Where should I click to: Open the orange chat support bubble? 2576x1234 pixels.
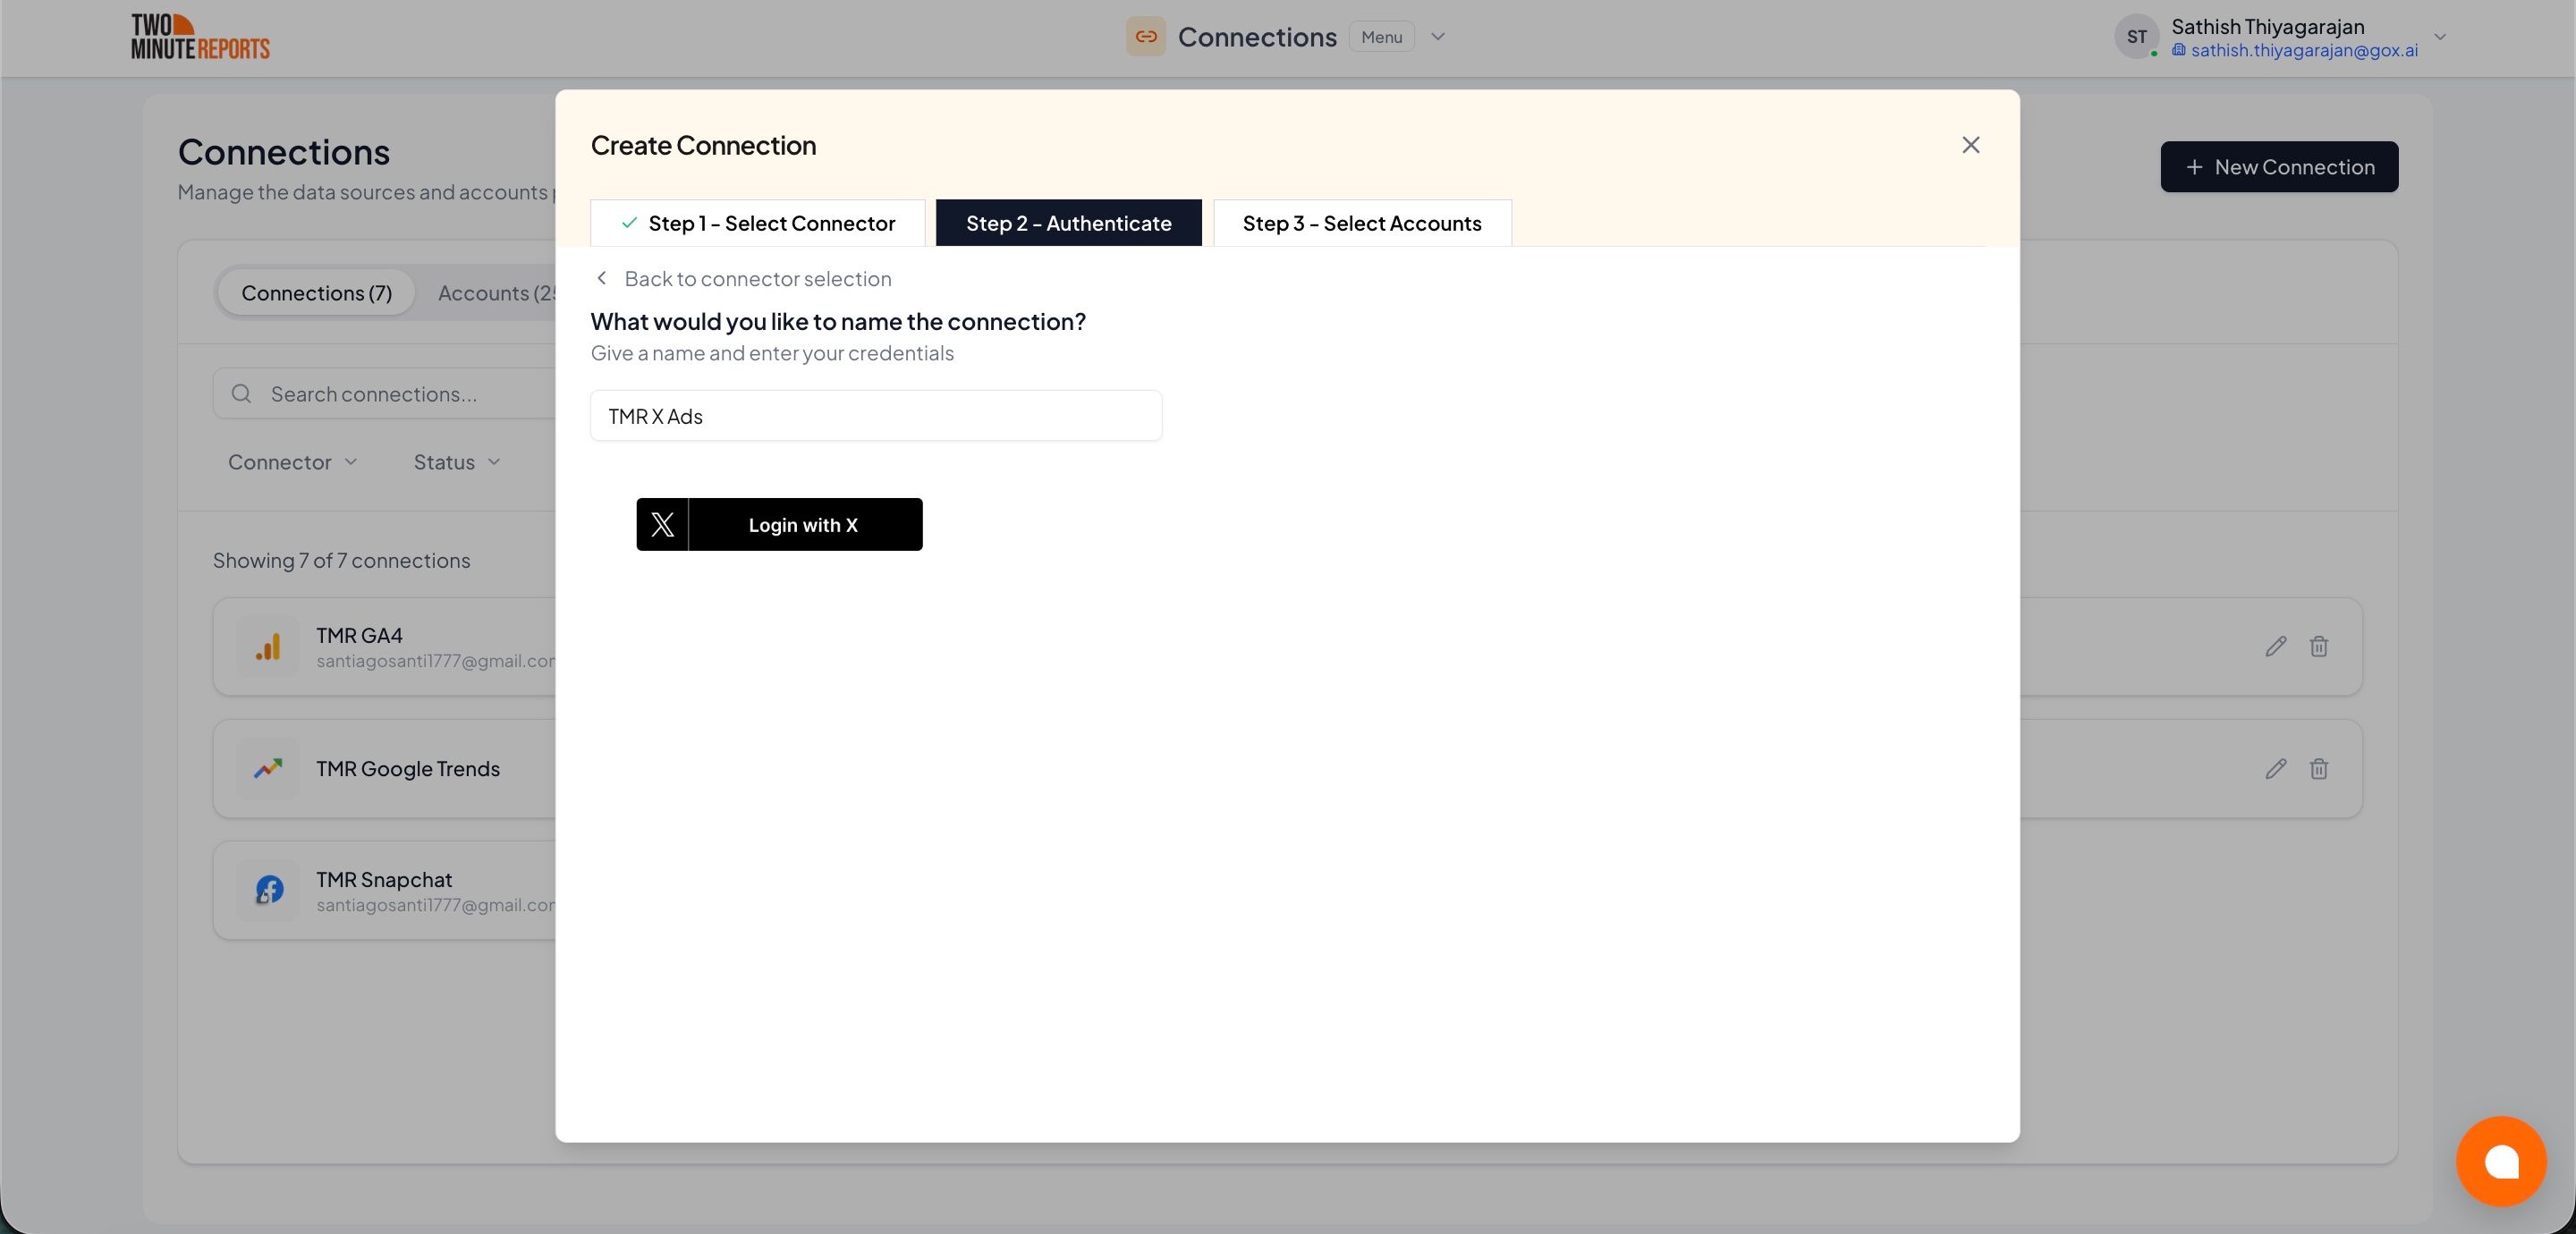[x=2500, y=1161]
